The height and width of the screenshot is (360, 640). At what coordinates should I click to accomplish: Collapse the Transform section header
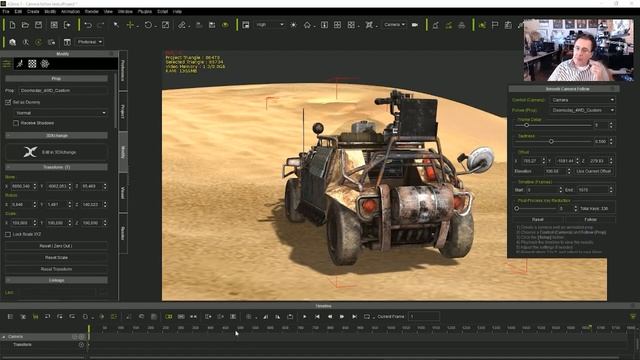(x=56, y=167)
